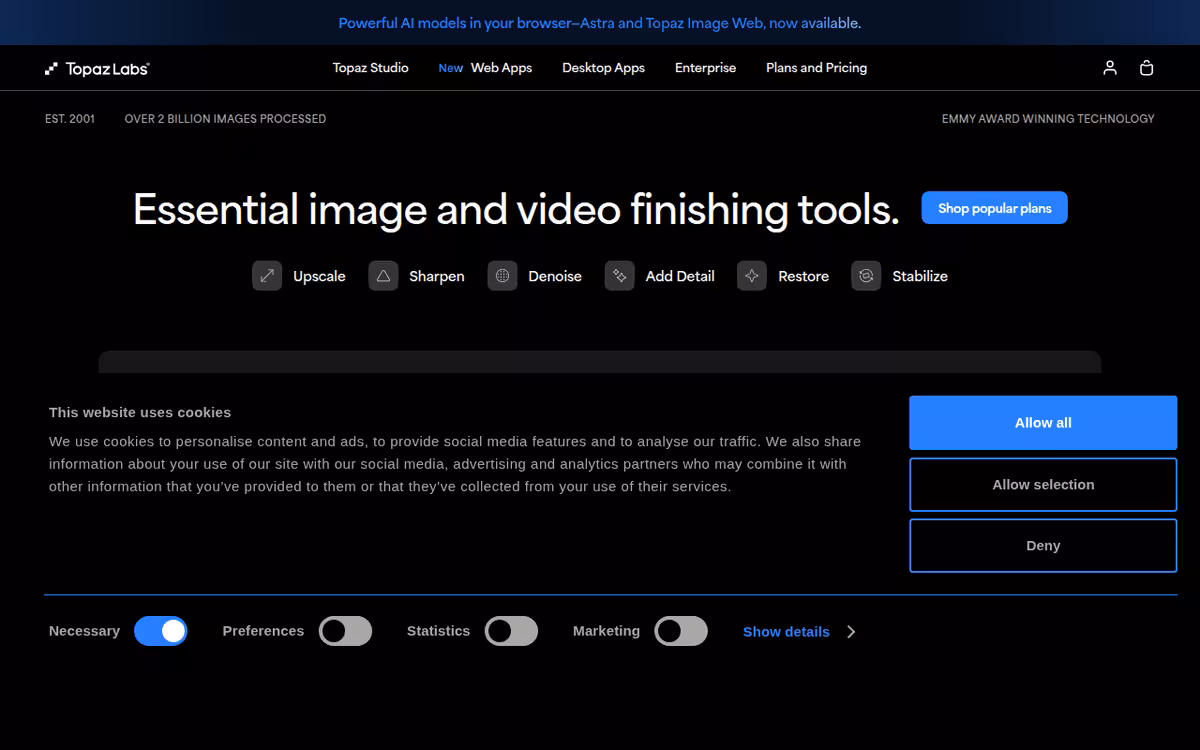Screen dimensions: 1200x750
Task: Click the Sharpen triangle icon
Action: pyautogui.click(x=383, y=276)
